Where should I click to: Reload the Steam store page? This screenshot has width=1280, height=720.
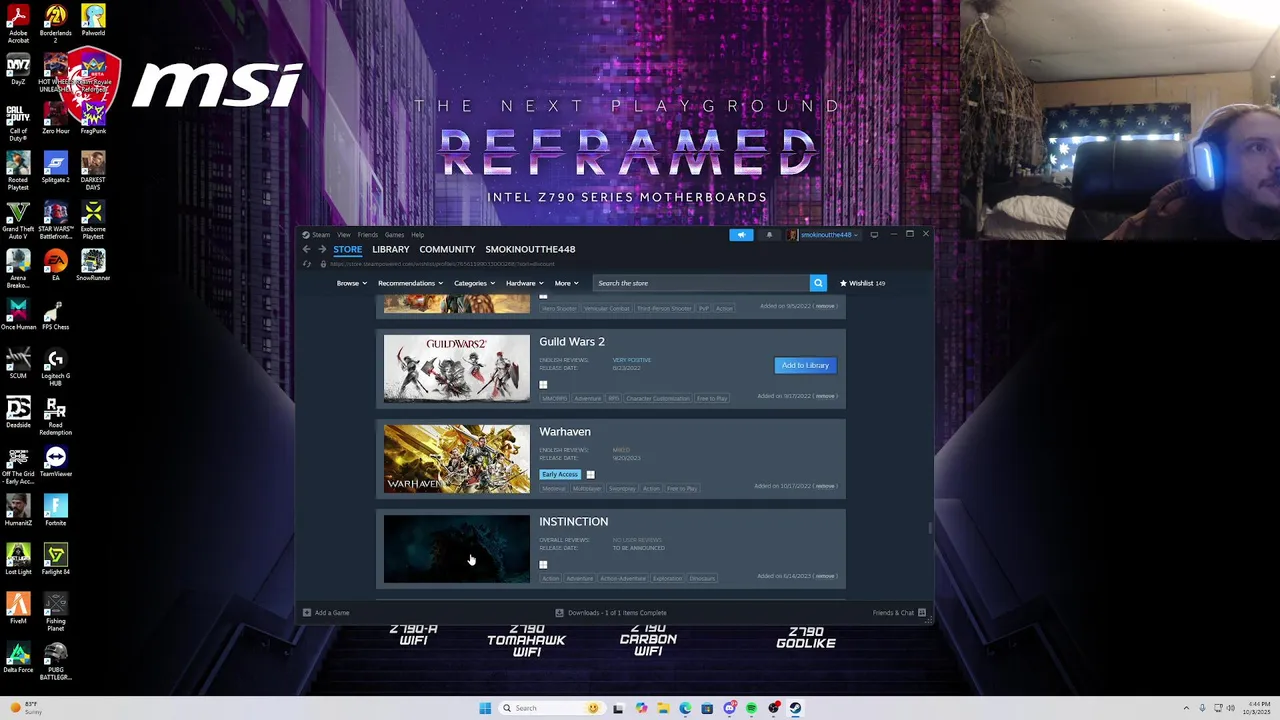[307, 264]
